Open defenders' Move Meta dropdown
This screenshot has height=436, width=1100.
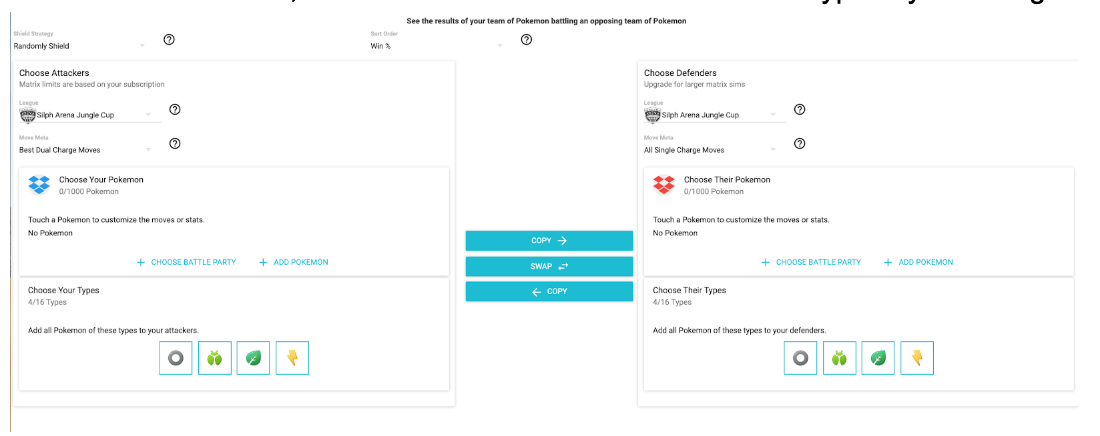tap(714, 150)
